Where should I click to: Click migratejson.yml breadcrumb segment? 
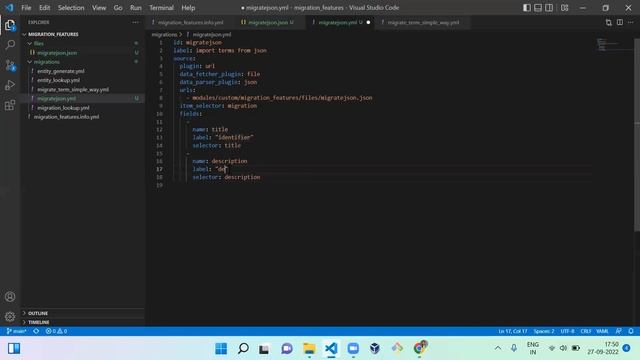tap(211, 35)
